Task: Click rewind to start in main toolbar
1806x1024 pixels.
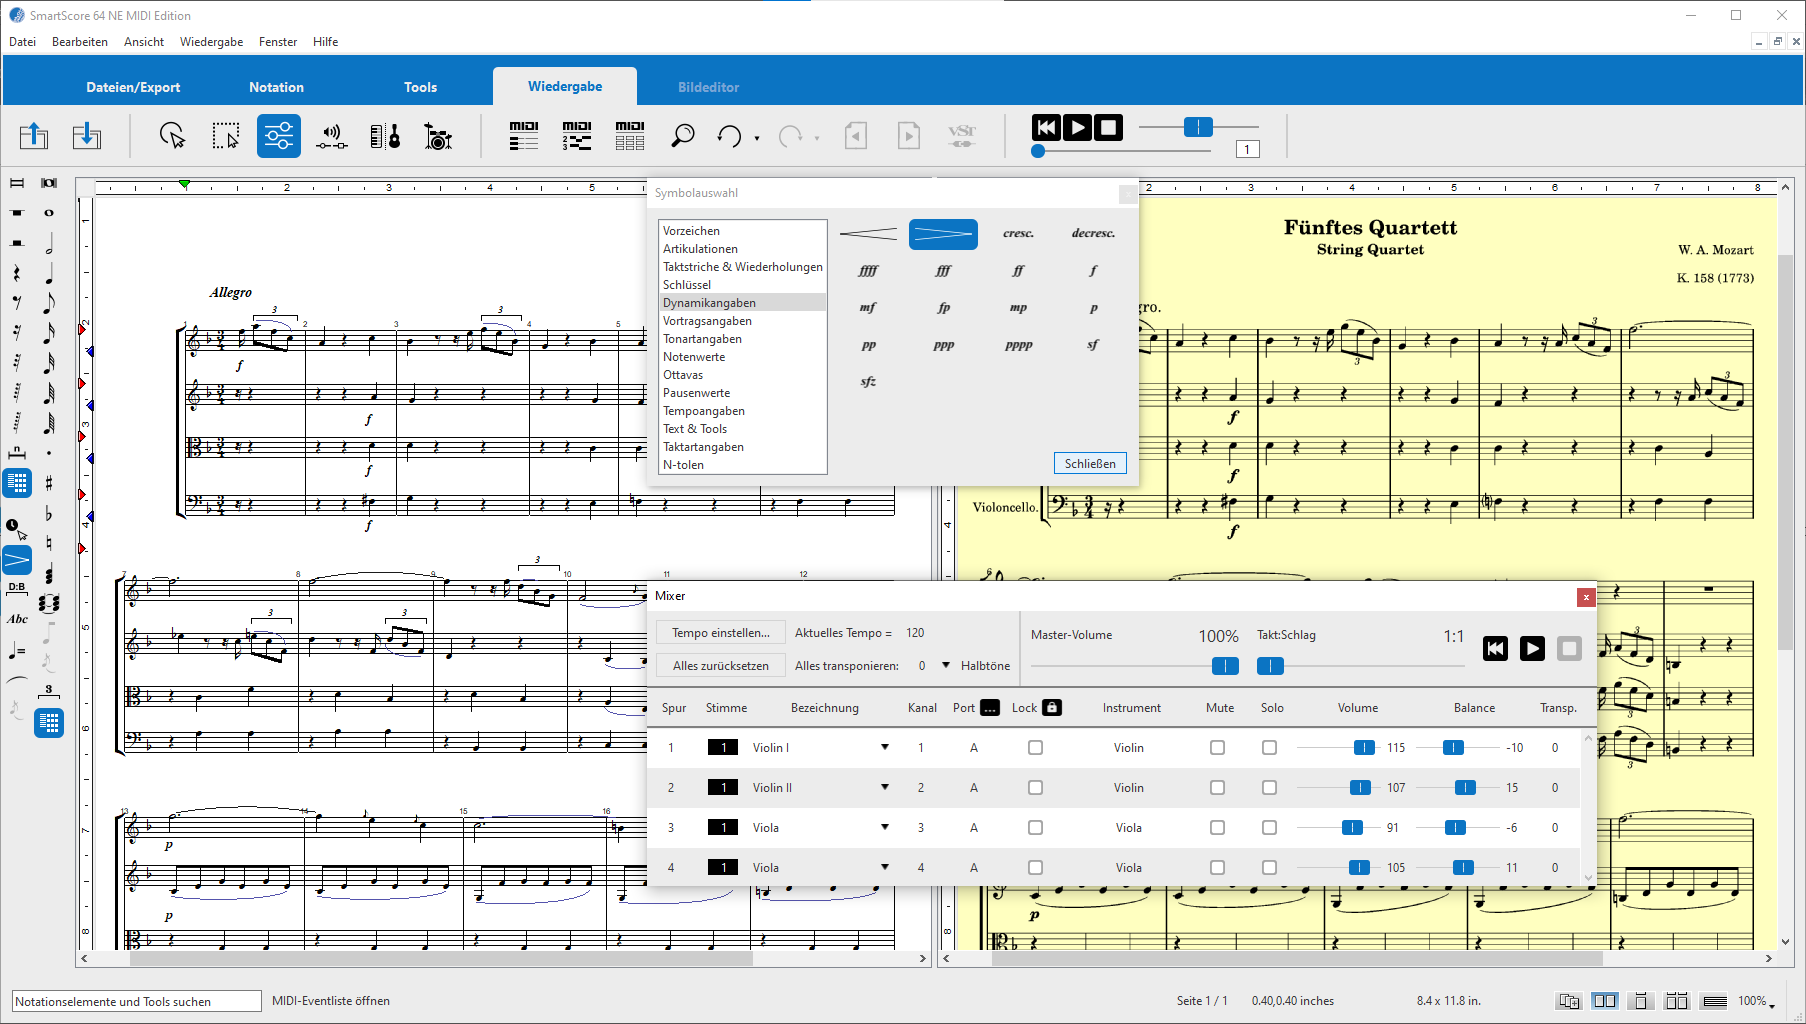Action: (x=1046, y=128)
